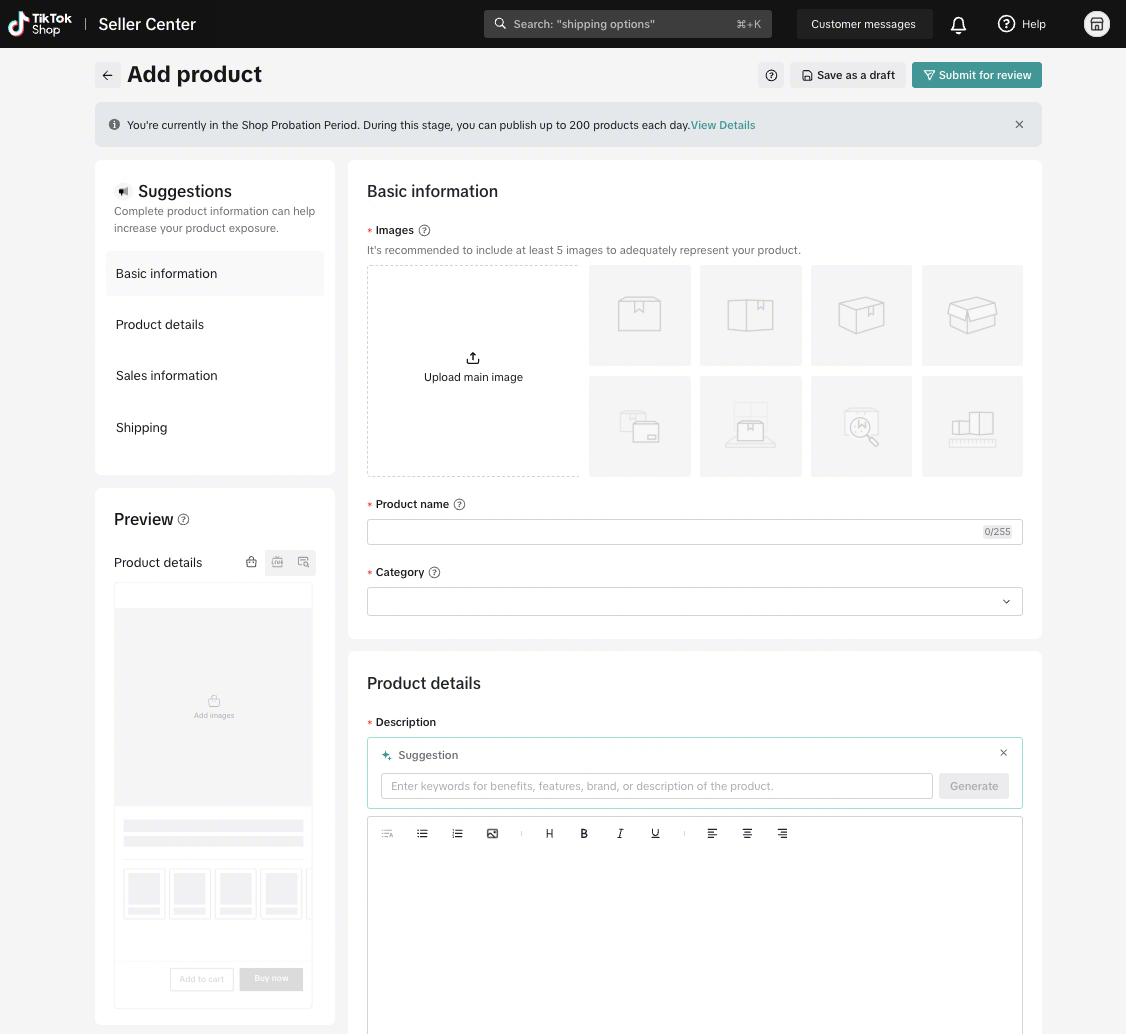Click the back arrow beside Add product
This screenshot has height=1034, width=1126.
pyautogui.click(x=108, y=75)
